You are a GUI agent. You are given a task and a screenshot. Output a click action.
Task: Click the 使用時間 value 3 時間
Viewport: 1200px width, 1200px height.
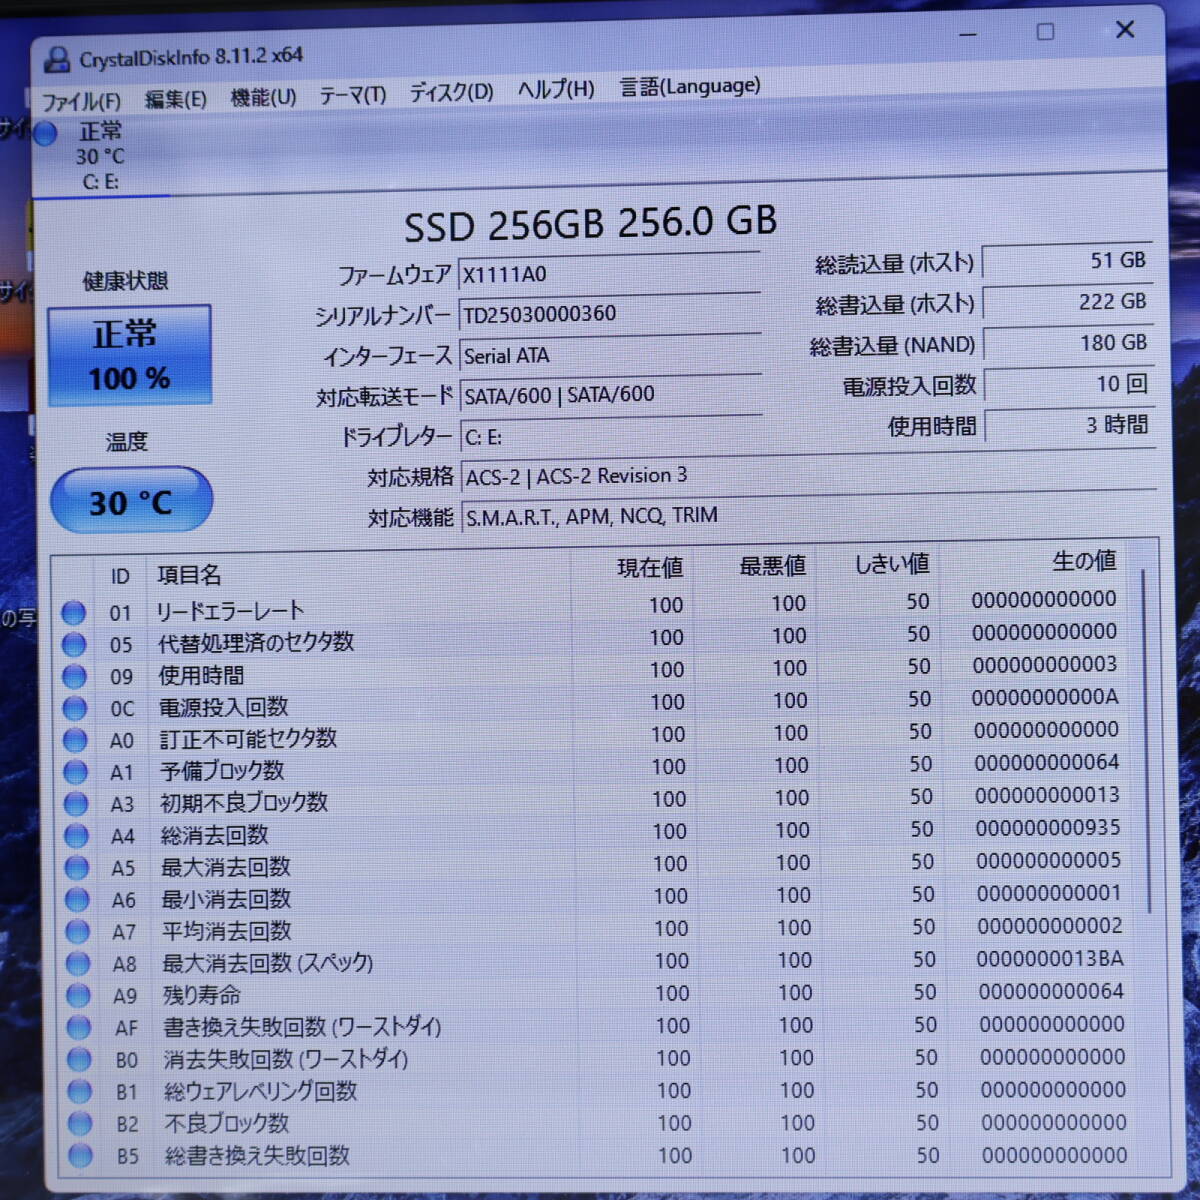[1070, 425]
